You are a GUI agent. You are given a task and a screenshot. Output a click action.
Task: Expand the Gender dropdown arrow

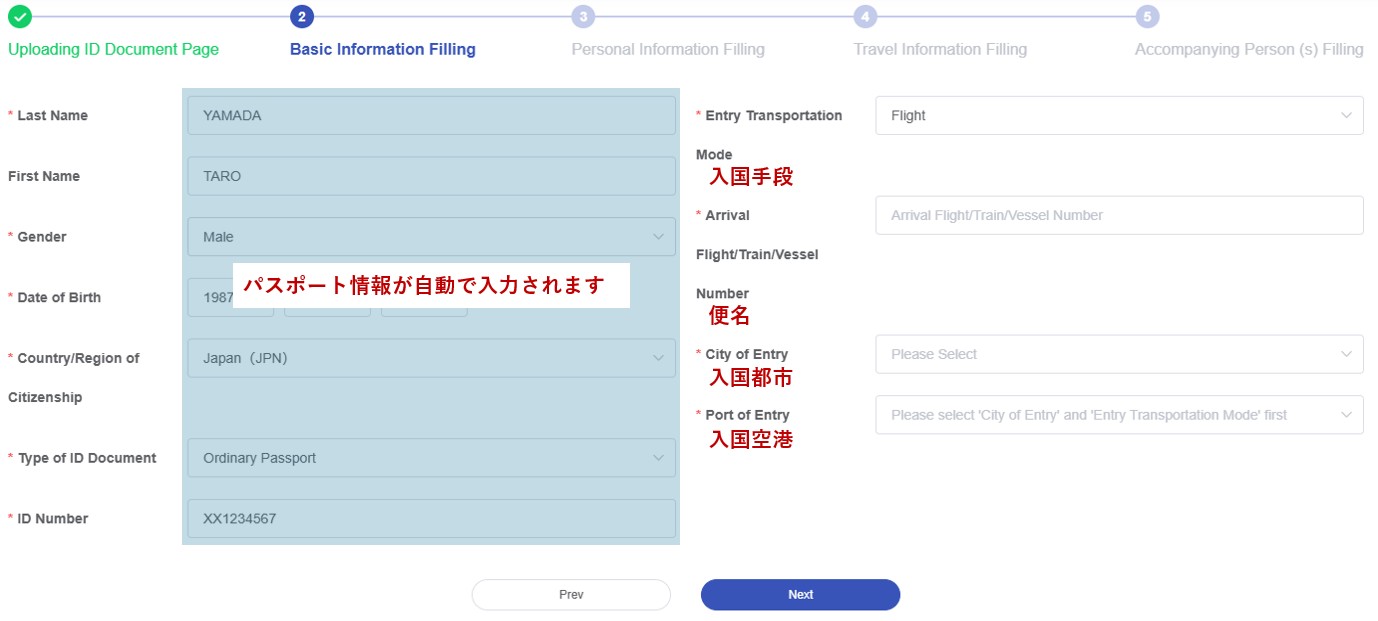point(658,237)
